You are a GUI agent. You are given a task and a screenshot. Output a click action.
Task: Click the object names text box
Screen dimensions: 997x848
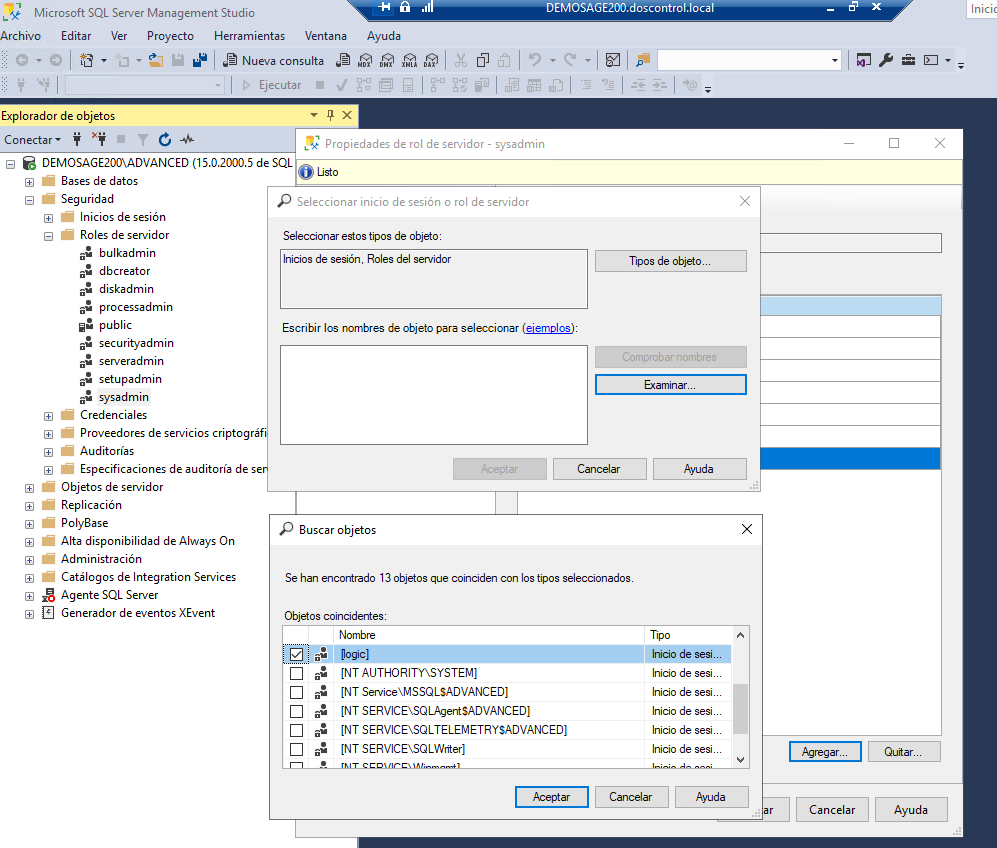point(434,395)
